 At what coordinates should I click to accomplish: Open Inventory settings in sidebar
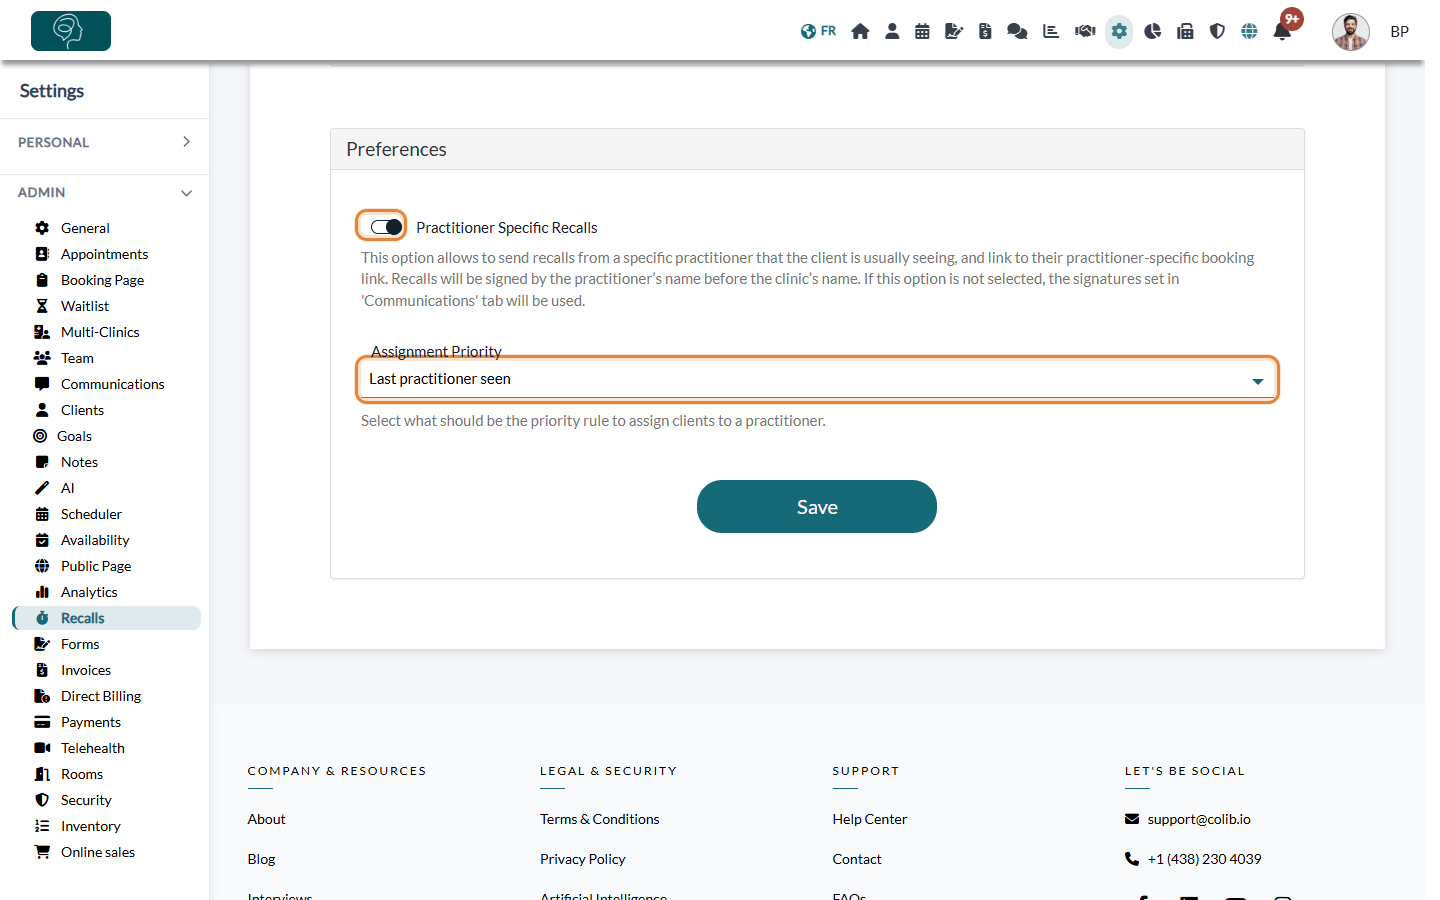point(90,826)
